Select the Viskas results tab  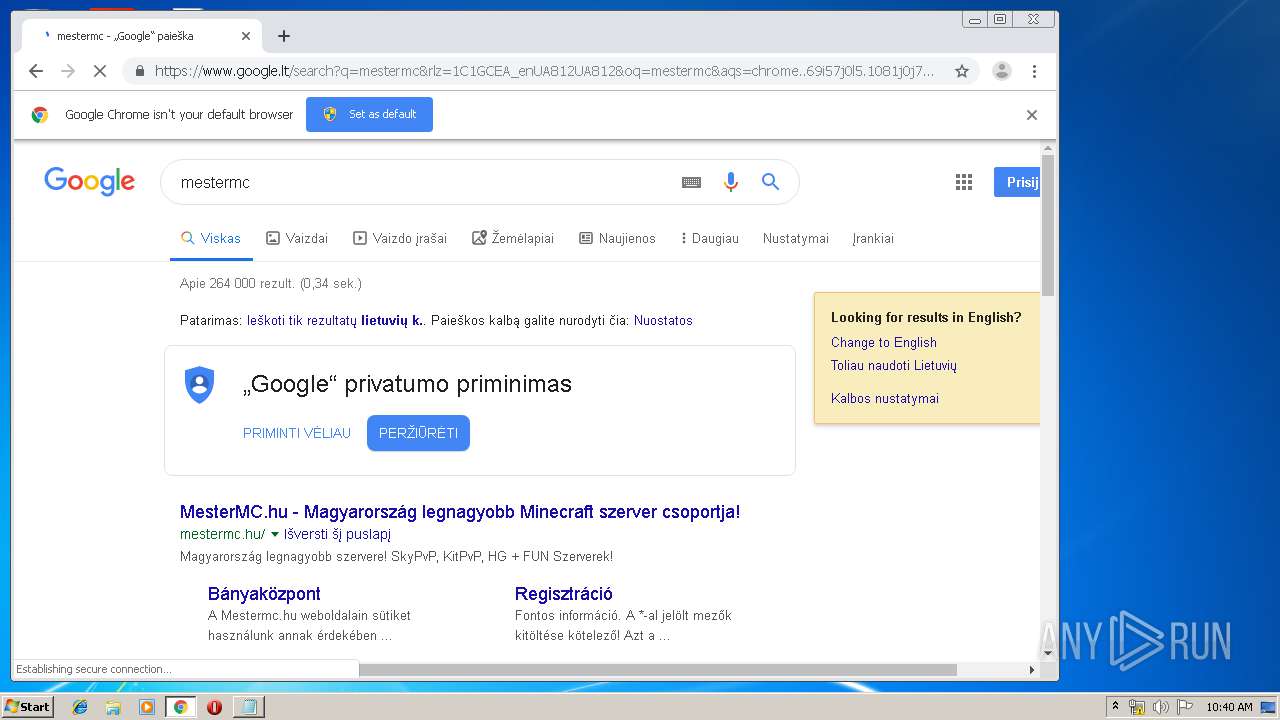pyautogui.click(x=211, y=238)
